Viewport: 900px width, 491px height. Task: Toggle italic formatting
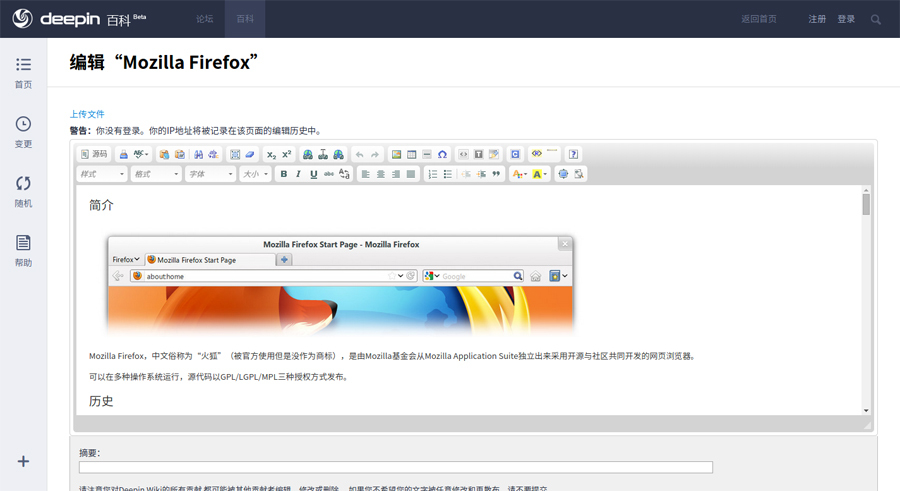click(x=298, y=174)
